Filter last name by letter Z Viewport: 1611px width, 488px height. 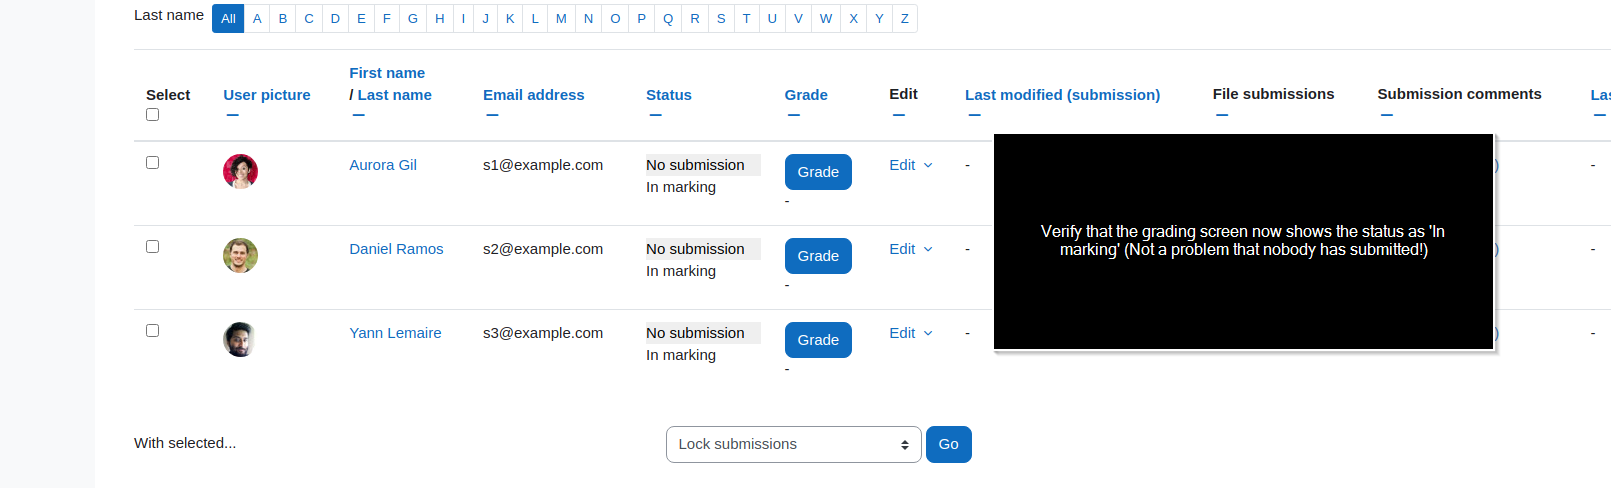(x=904, y=18)
